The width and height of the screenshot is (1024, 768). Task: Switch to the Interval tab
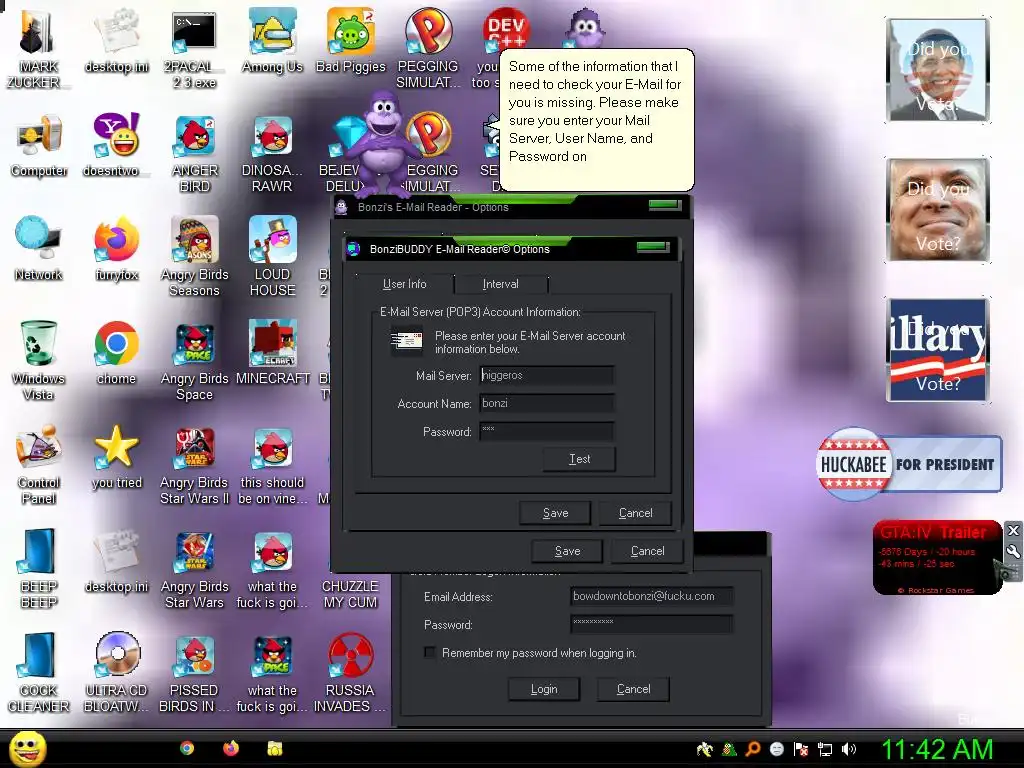[500, 284]
